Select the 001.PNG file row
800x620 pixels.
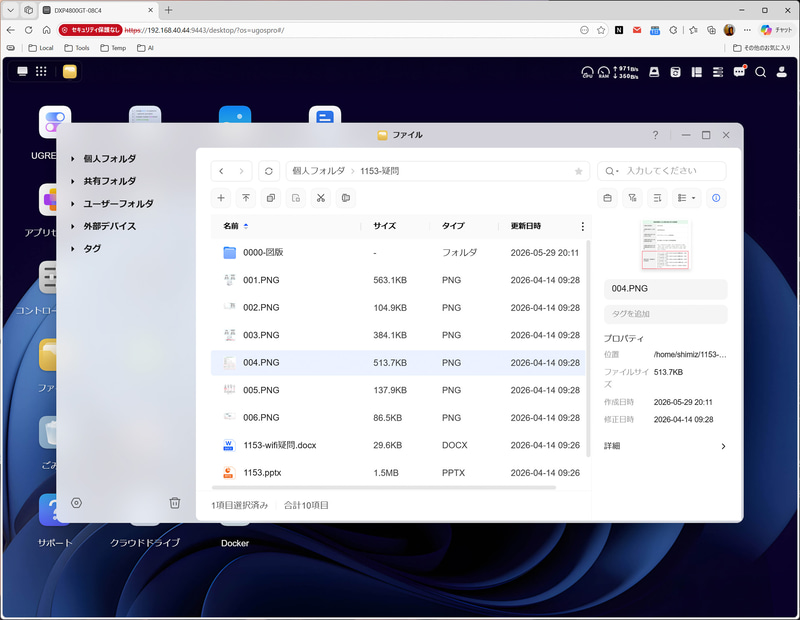click(x=398, y=280)
